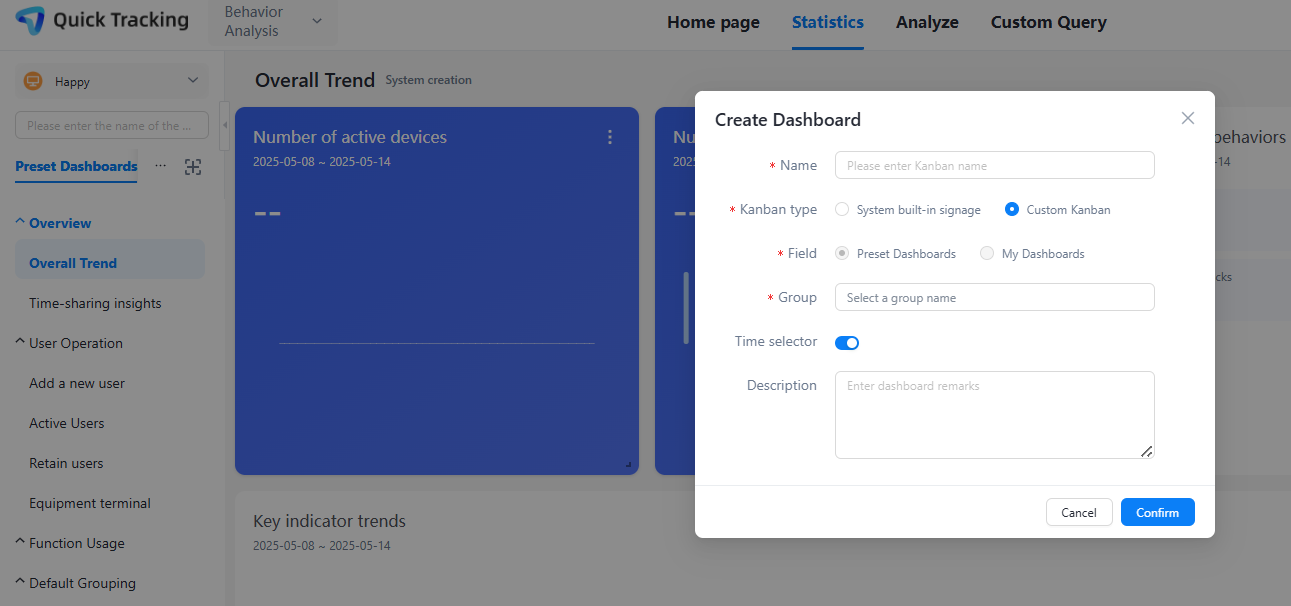This screenshot has height=606, width=1291.
Task: Collapse the Overview section in sidebar
Action: (x=21, y=223)
